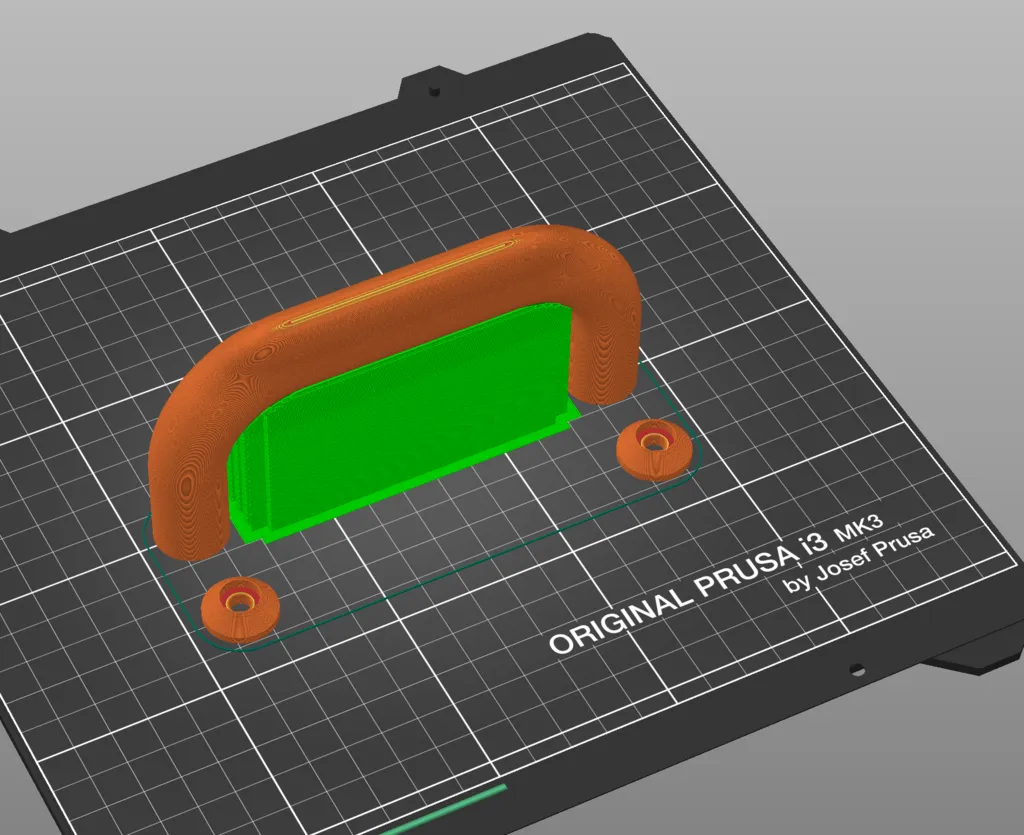Click the center hole of left washer
This screenshot has width=1024, height=835.
coord(240,603)
